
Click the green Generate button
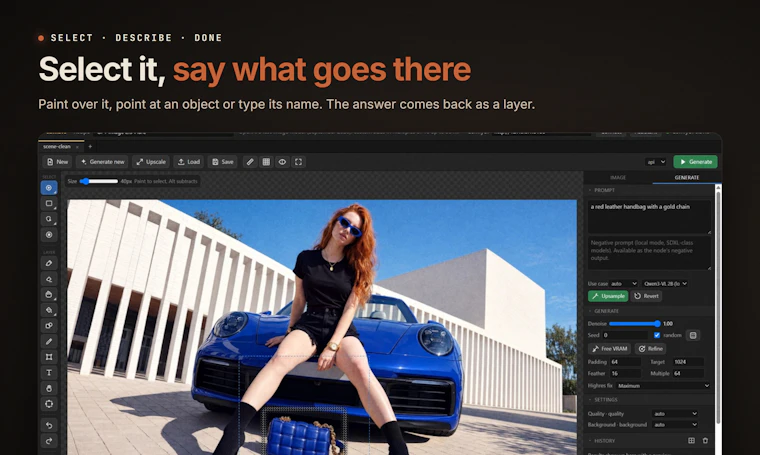[696, 162]
